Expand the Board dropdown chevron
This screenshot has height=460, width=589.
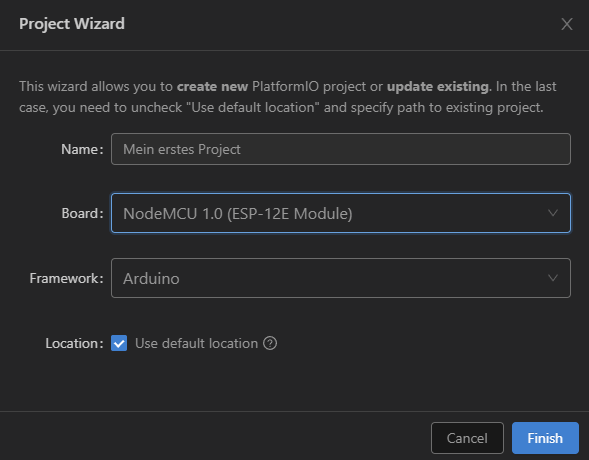(x=553, y=213)
